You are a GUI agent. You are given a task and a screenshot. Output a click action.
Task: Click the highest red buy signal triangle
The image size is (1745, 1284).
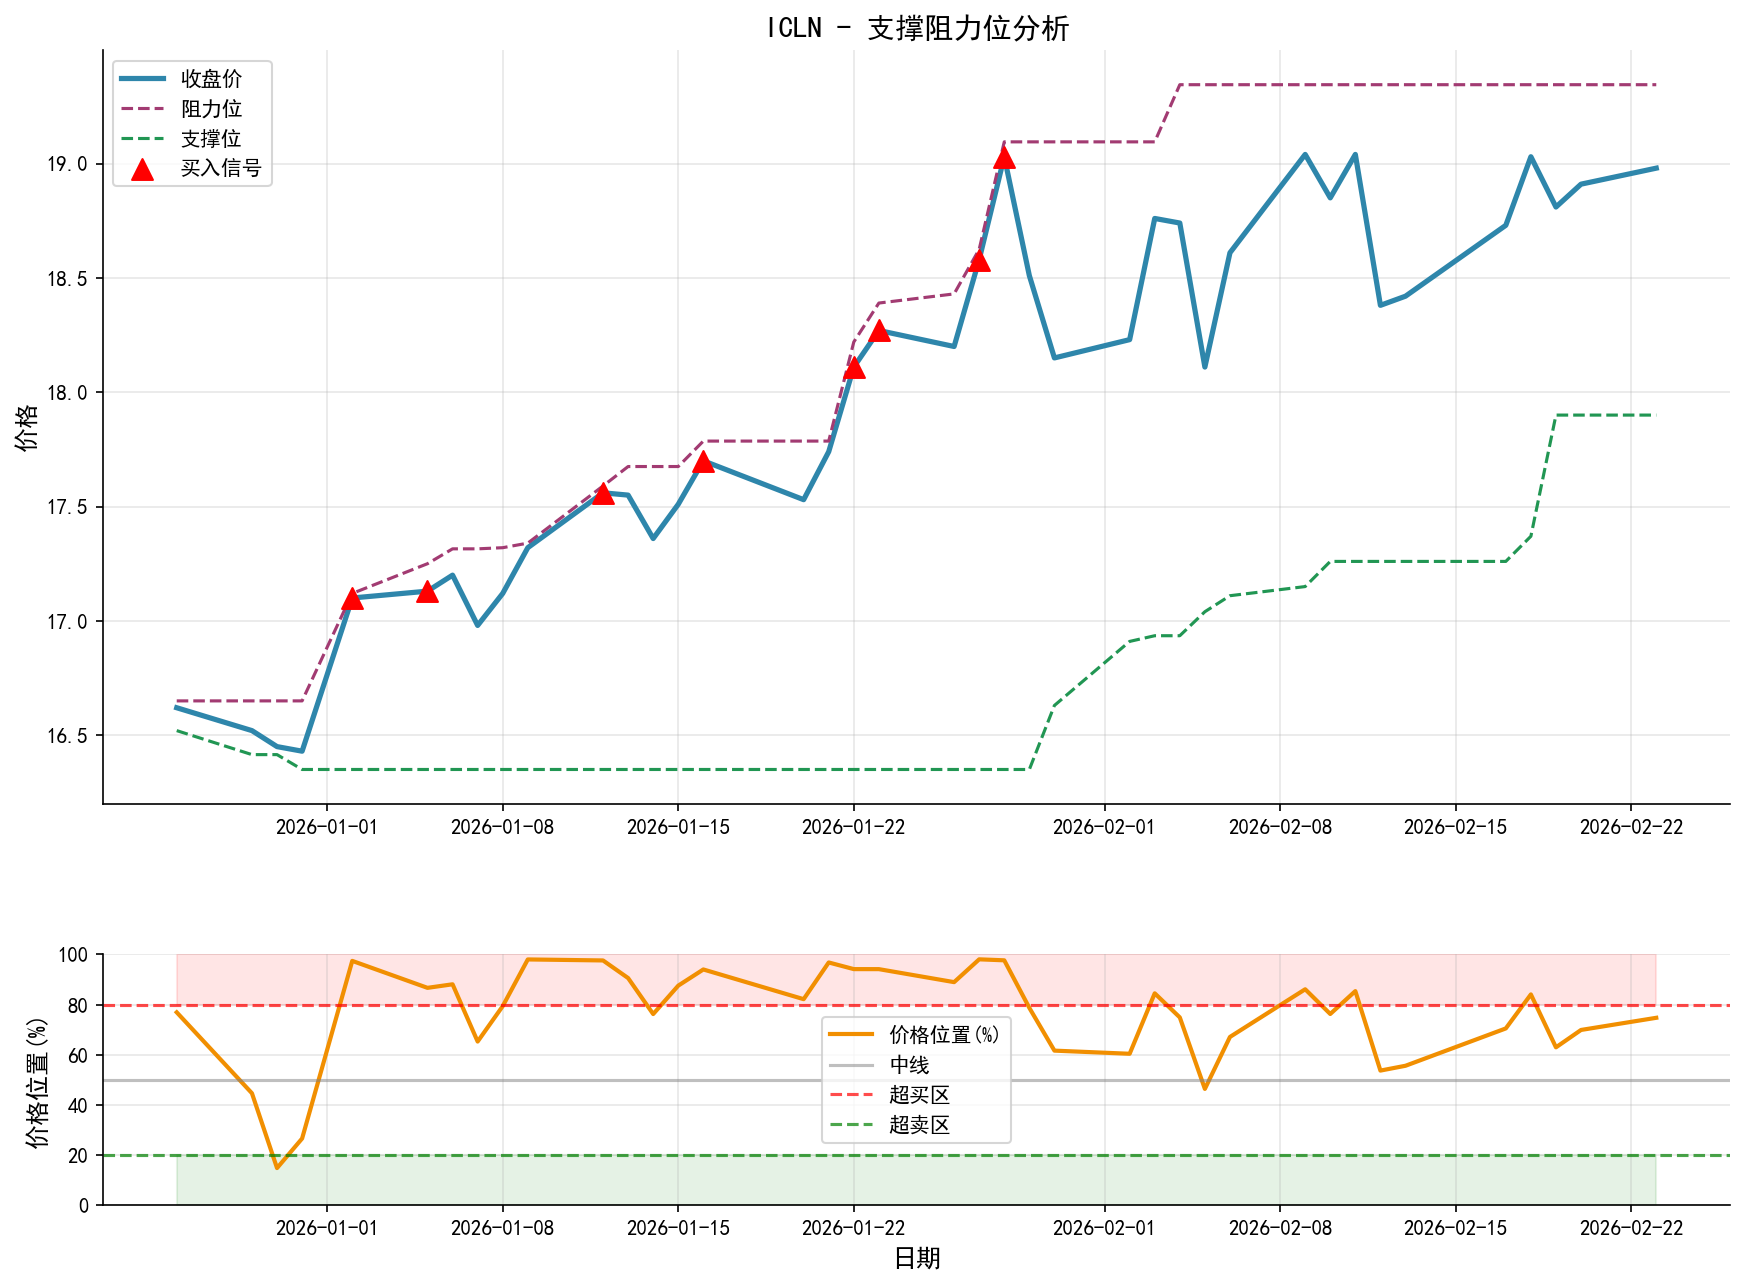1003,158
